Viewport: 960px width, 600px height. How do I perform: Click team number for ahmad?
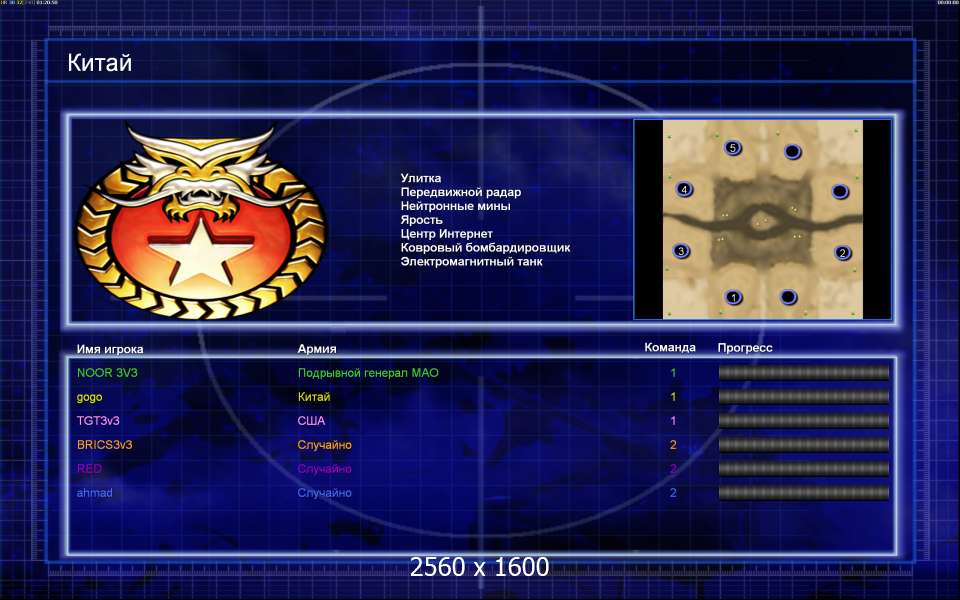pyautogui.click(x=673, y=492)
